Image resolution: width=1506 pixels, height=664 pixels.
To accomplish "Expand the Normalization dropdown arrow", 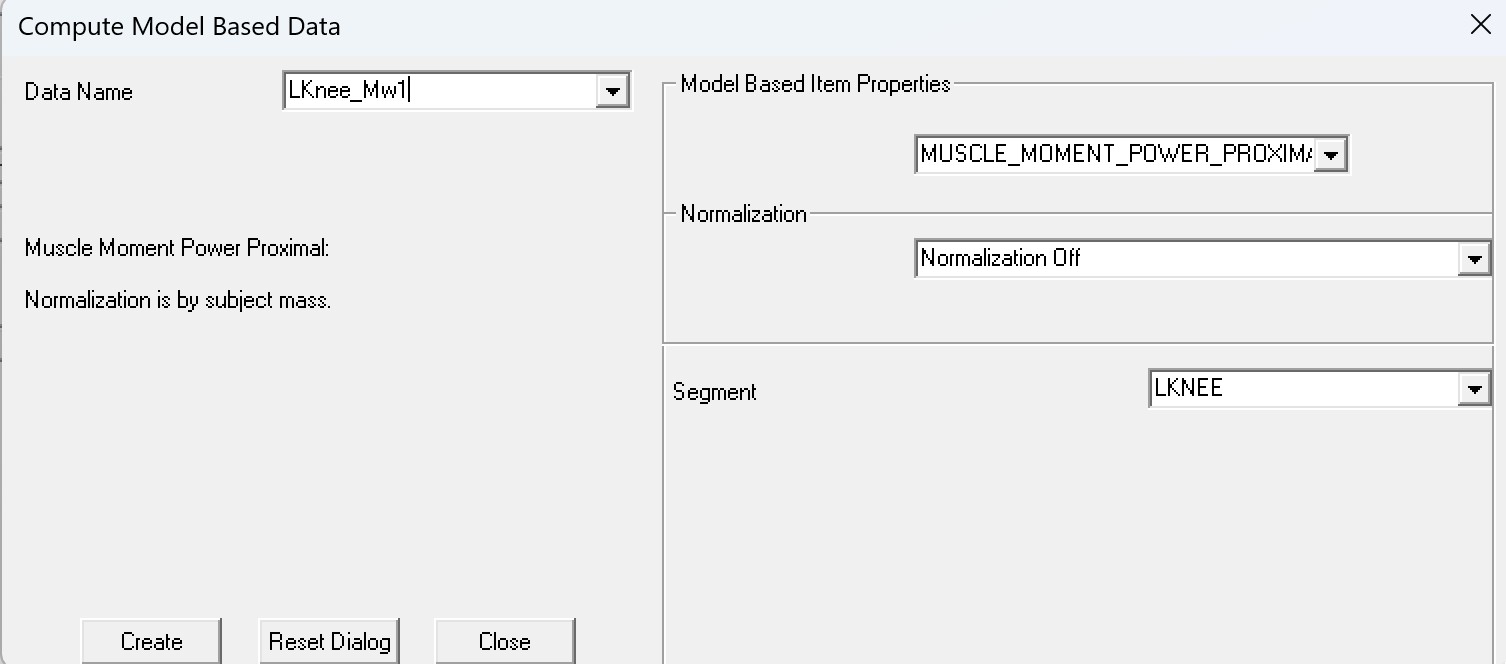I will [1474, 259].
